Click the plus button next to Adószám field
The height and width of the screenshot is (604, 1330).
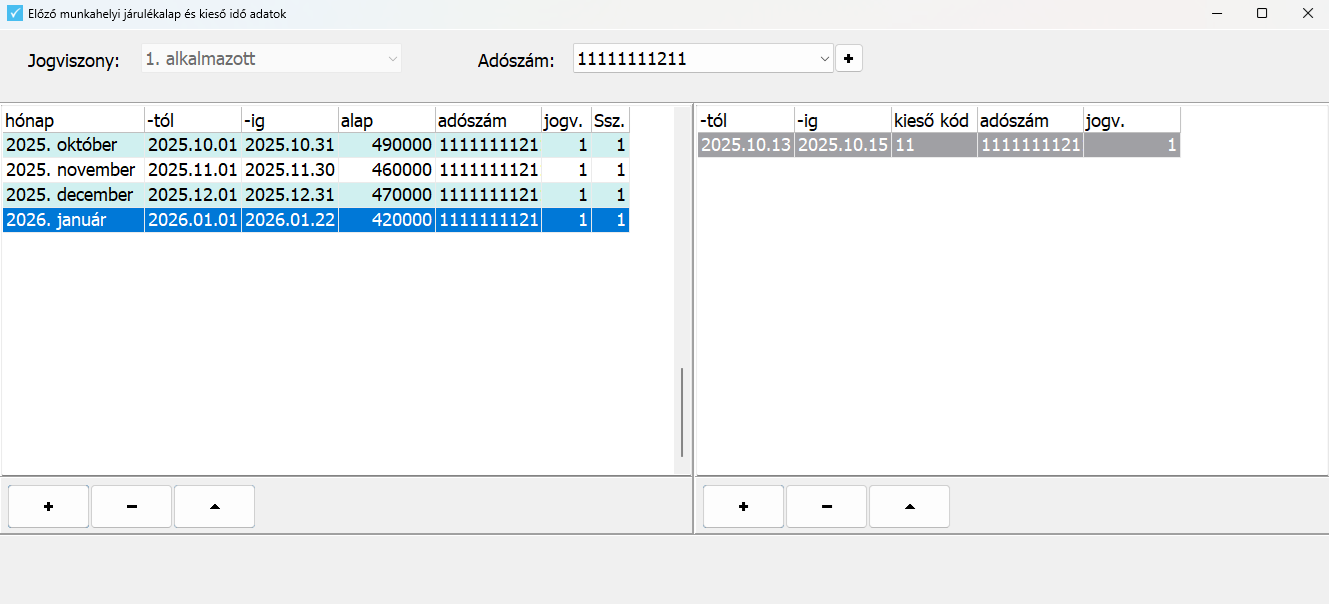pos(848,59)
